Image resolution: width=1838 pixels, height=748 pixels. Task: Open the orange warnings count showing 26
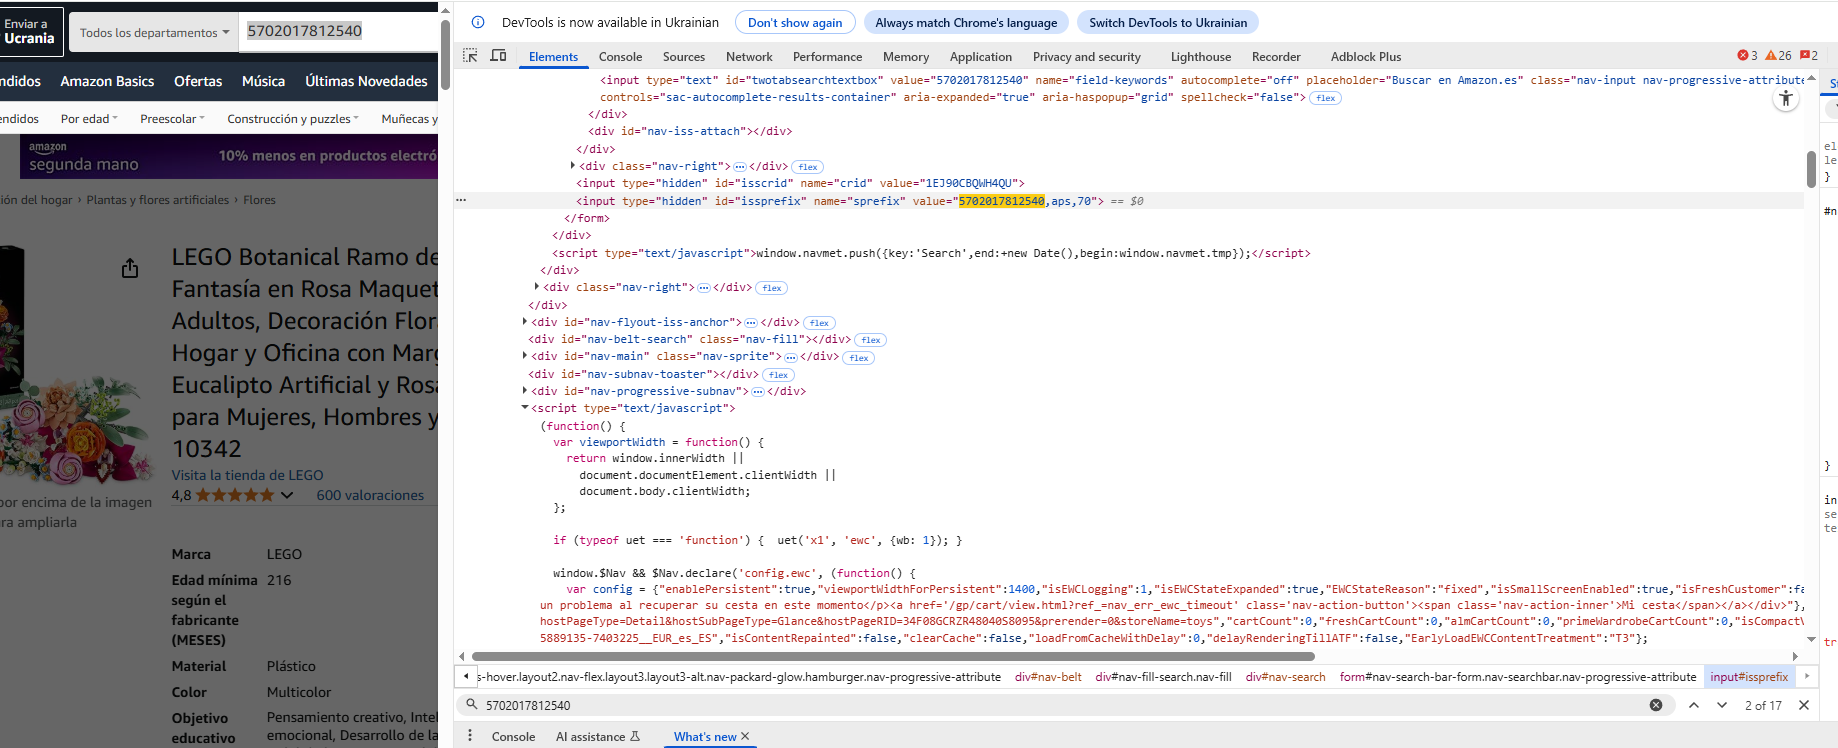tap(1778, 56)
